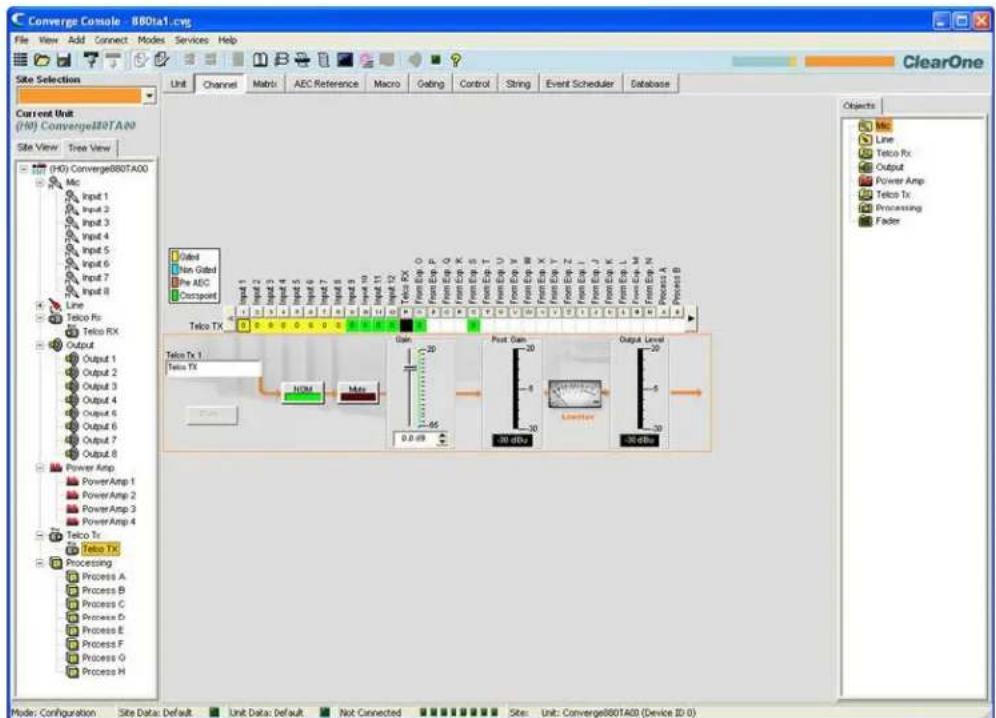Switch to Tree View tab
Screen dimensions: 996x718
89,148
